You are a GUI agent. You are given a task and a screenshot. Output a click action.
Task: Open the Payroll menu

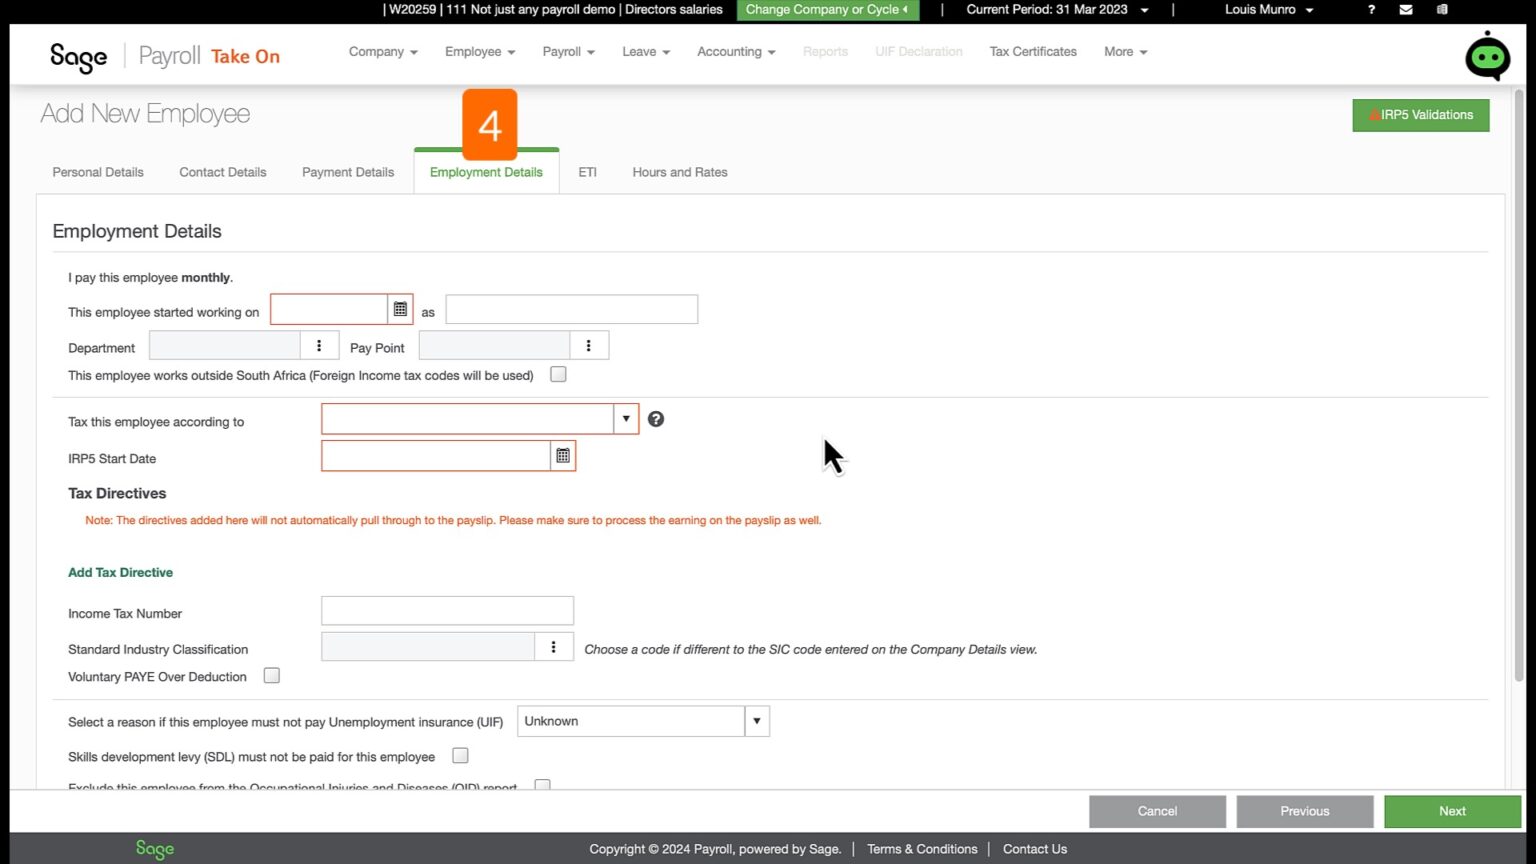point(567,51)
